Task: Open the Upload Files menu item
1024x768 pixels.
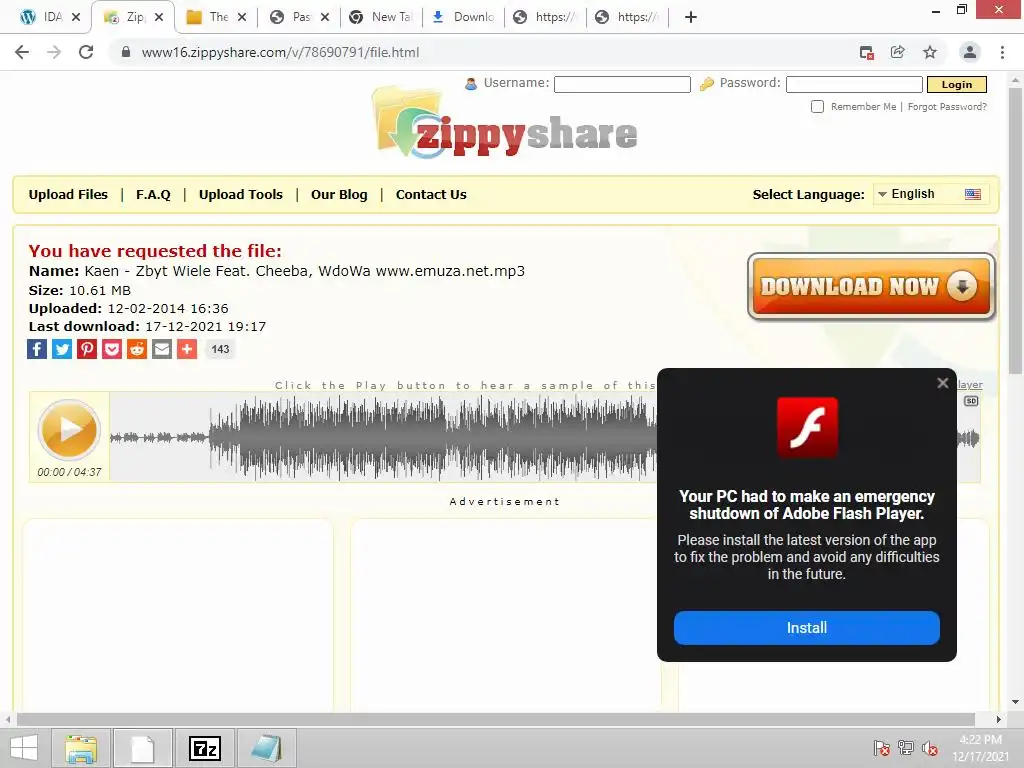Action: click(68, 195)
